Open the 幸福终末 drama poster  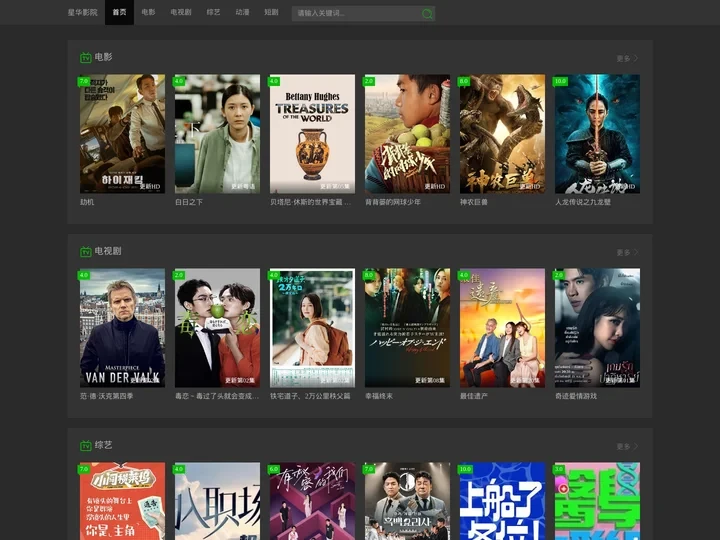[x=408, y=328]
